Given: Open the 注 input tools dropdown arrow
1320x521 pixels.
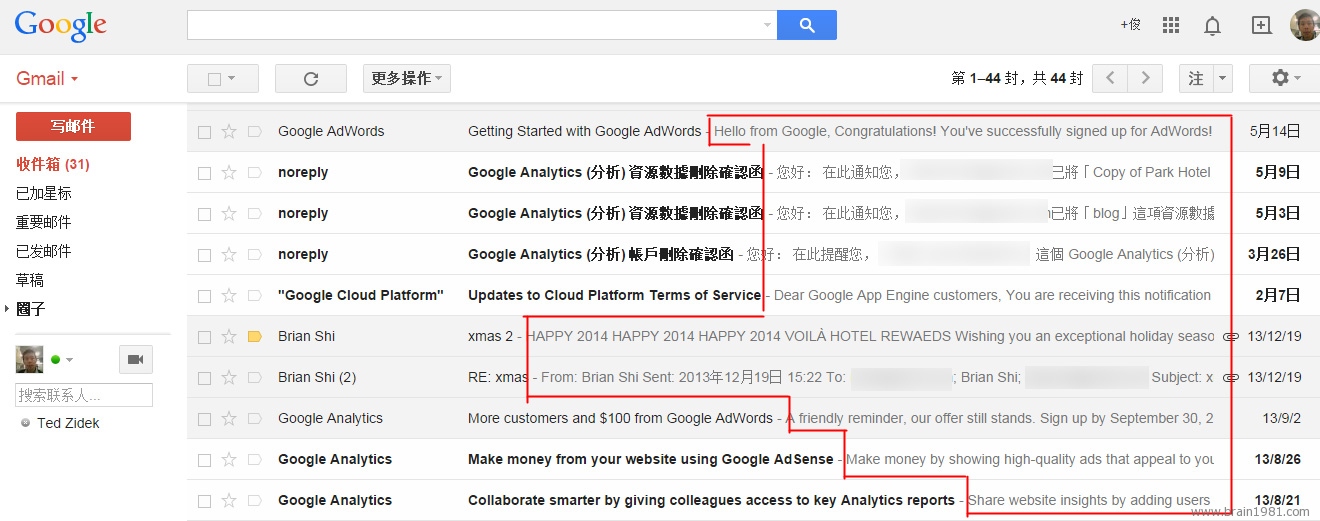Looking at the screenshot, I should click(x=1222, y=78).
